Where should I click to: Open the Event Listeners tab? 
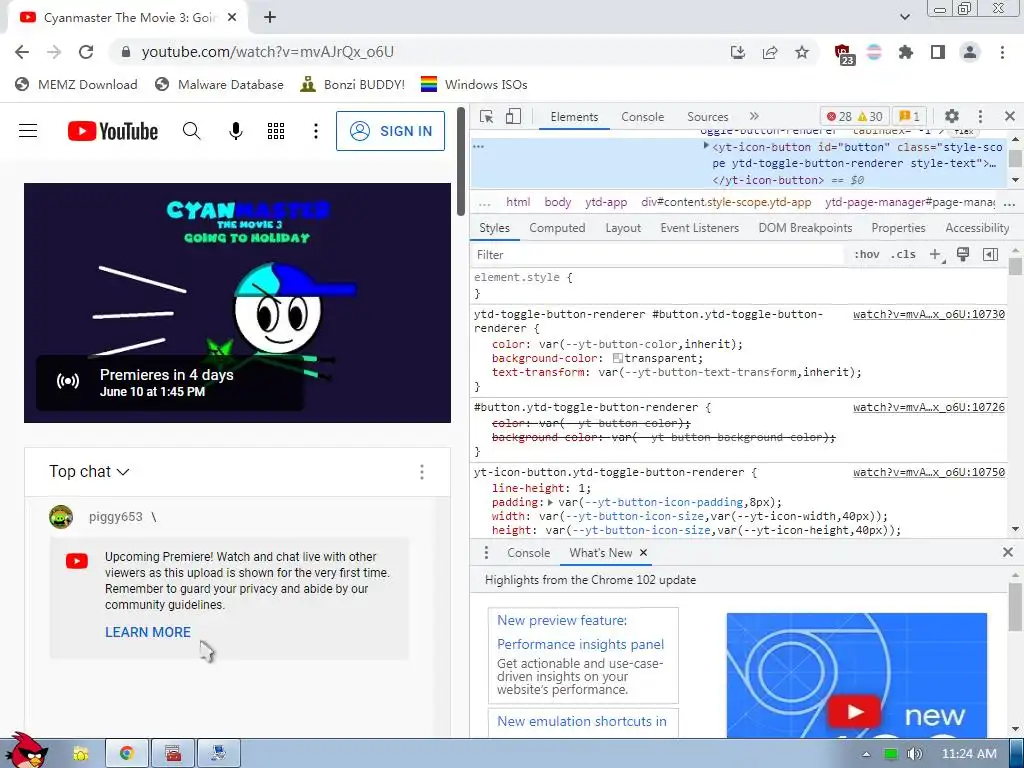699,228
